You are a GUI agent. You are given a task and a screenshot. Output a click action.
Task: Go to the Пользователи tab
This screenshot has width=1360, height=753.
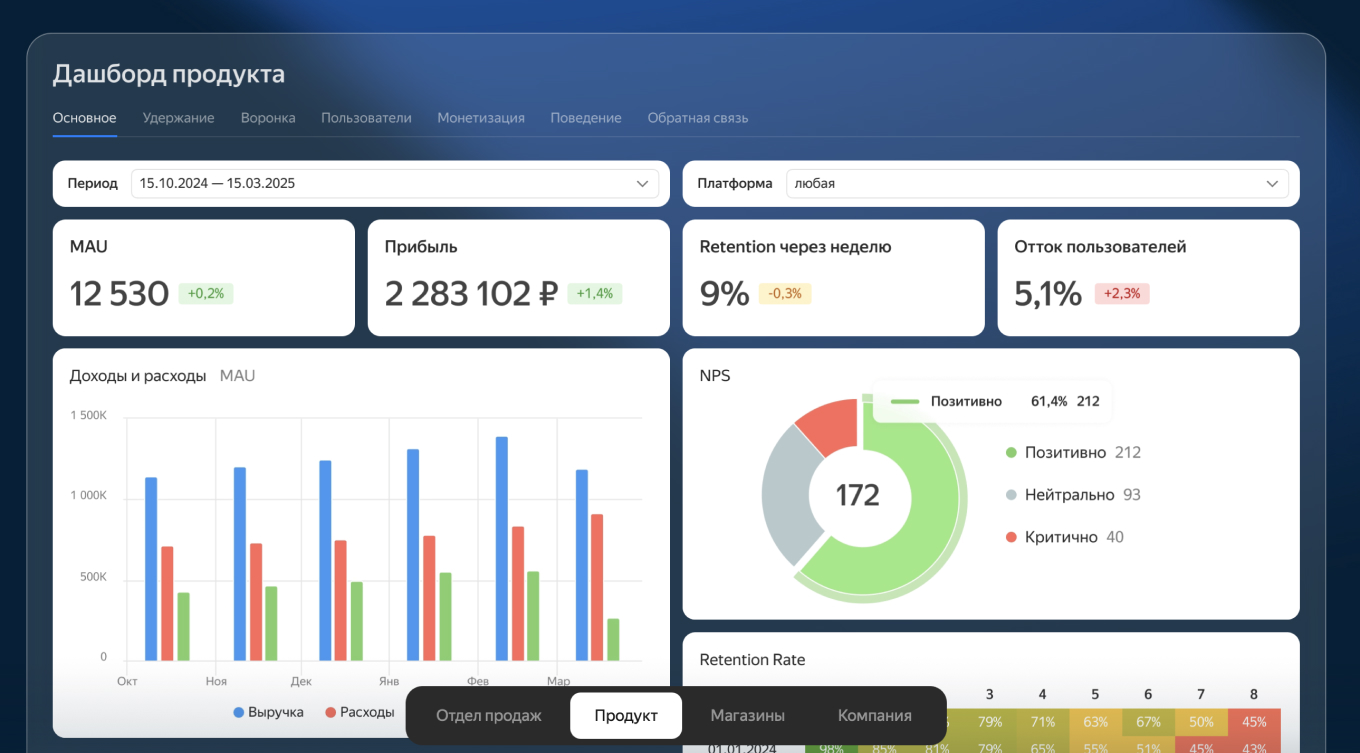(x=366, y=118)
